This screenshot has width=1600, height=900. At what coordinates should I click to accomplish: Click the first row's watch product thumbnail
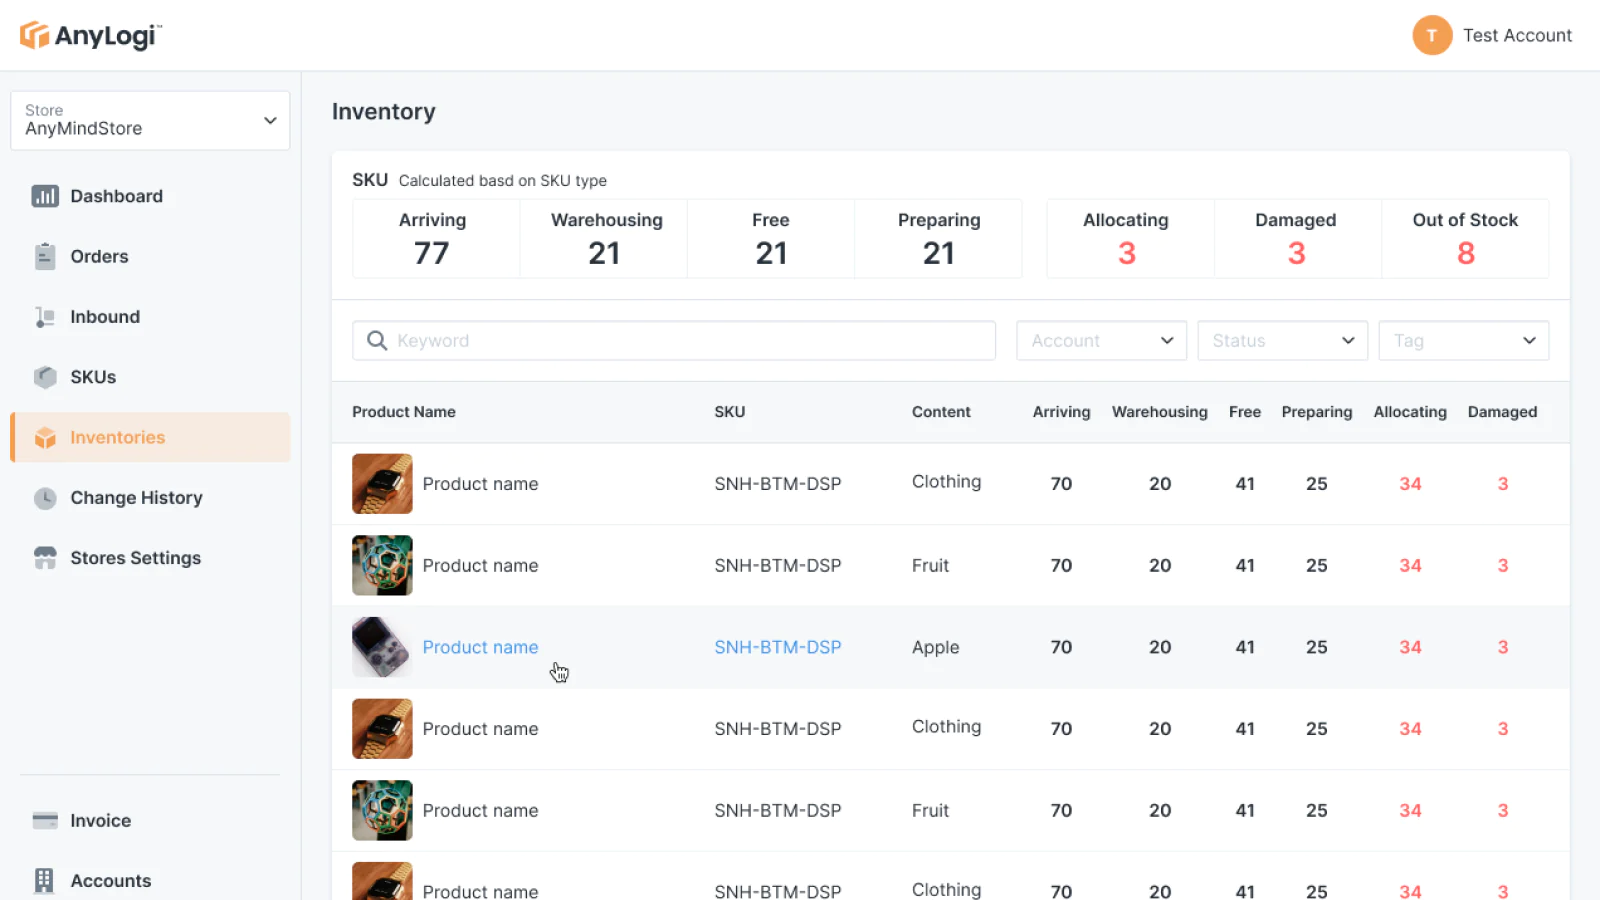click(382, 484)
